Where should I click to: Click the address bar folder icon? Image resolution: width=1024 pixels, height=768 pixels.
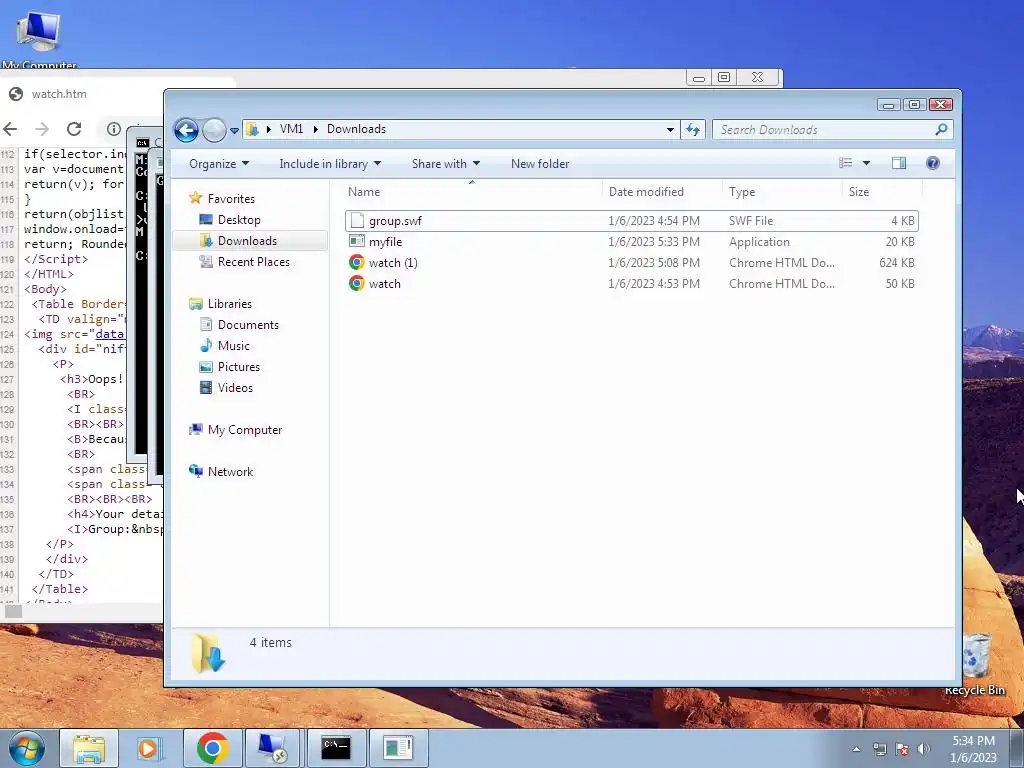[252, 129]
